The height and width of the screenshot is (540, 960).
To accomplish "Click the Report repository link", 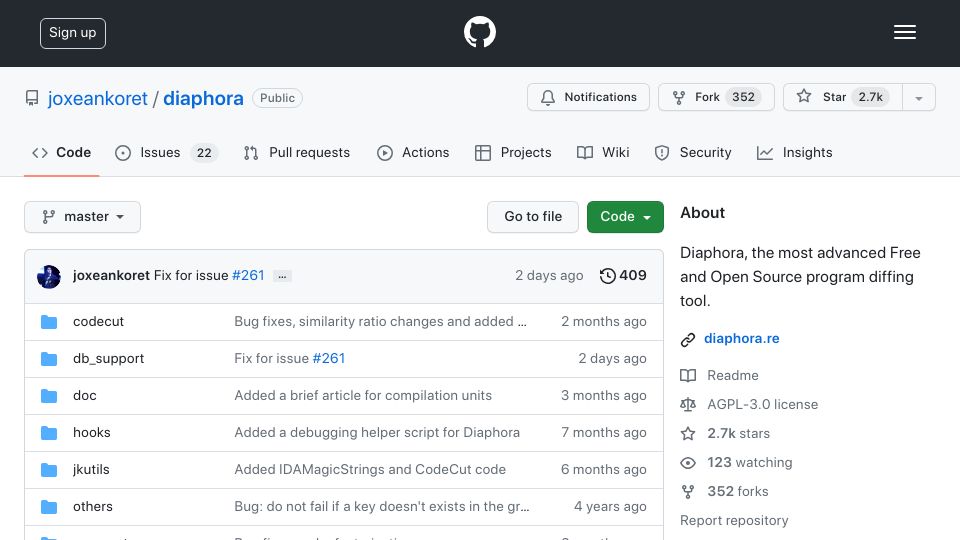I will coord(734,520).
